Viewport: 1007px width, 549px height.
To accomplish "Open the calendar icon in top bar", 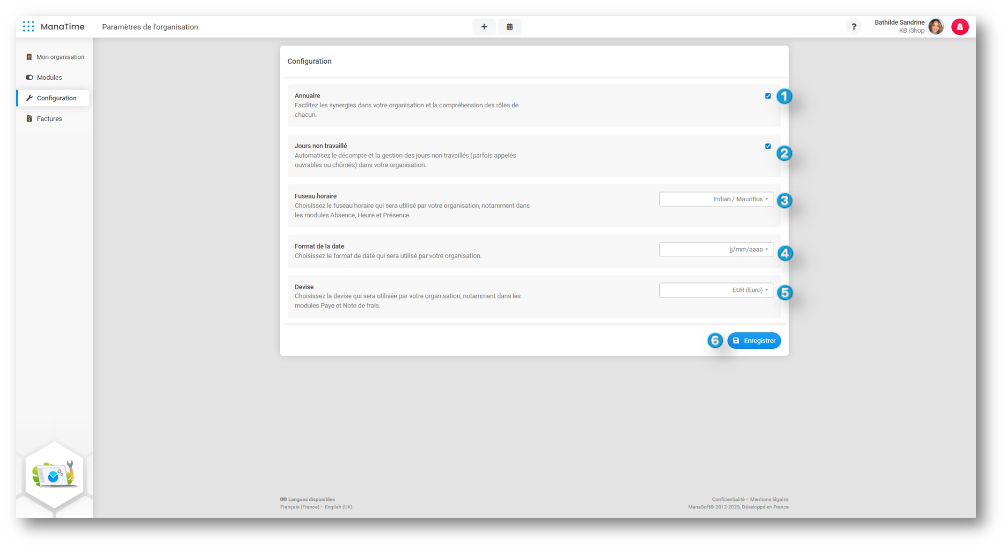I will (x=509, y=27).
